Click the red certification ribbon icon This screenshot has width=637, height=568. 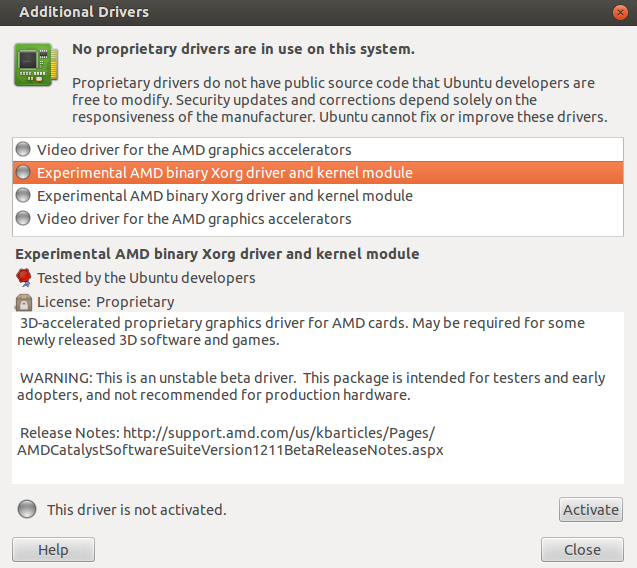(x=24, y=277)
